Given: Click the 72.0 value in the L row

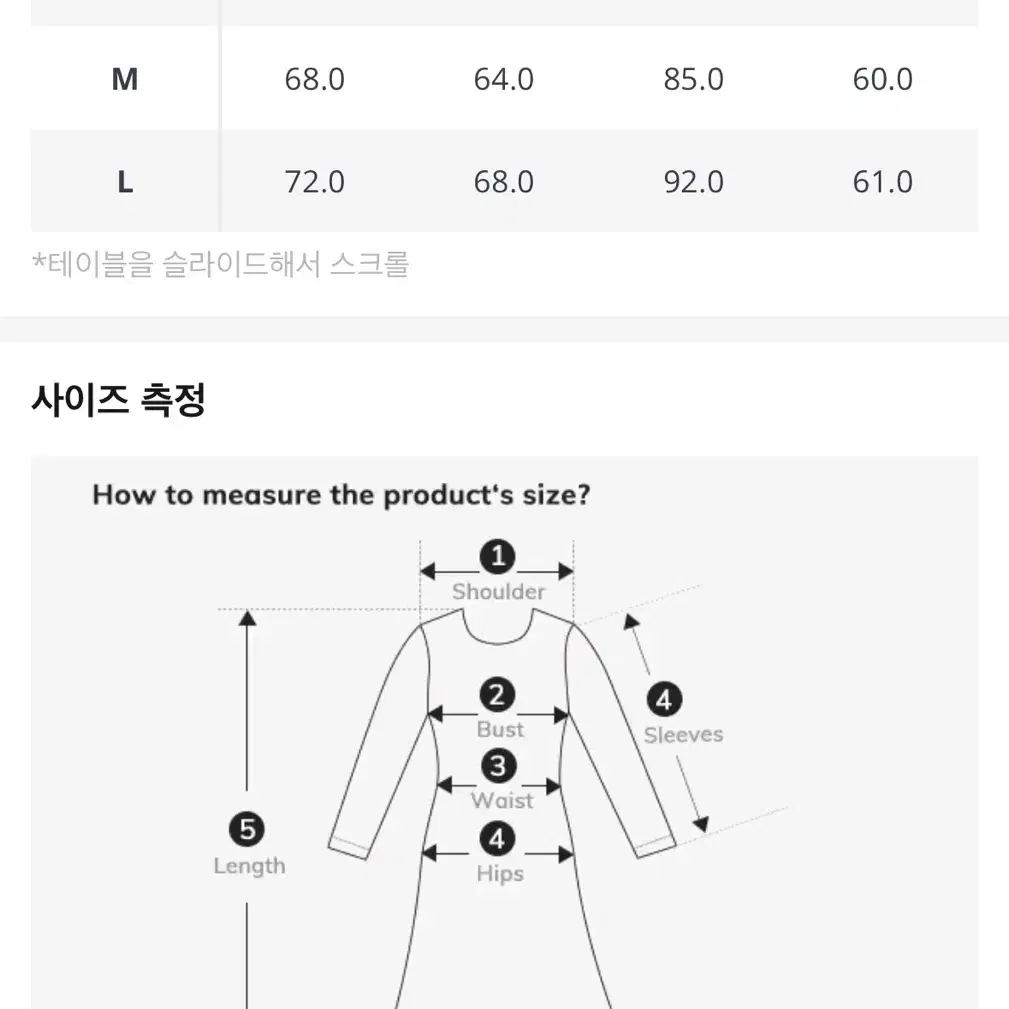Looking at the screenshot, I should pos(315,182).
